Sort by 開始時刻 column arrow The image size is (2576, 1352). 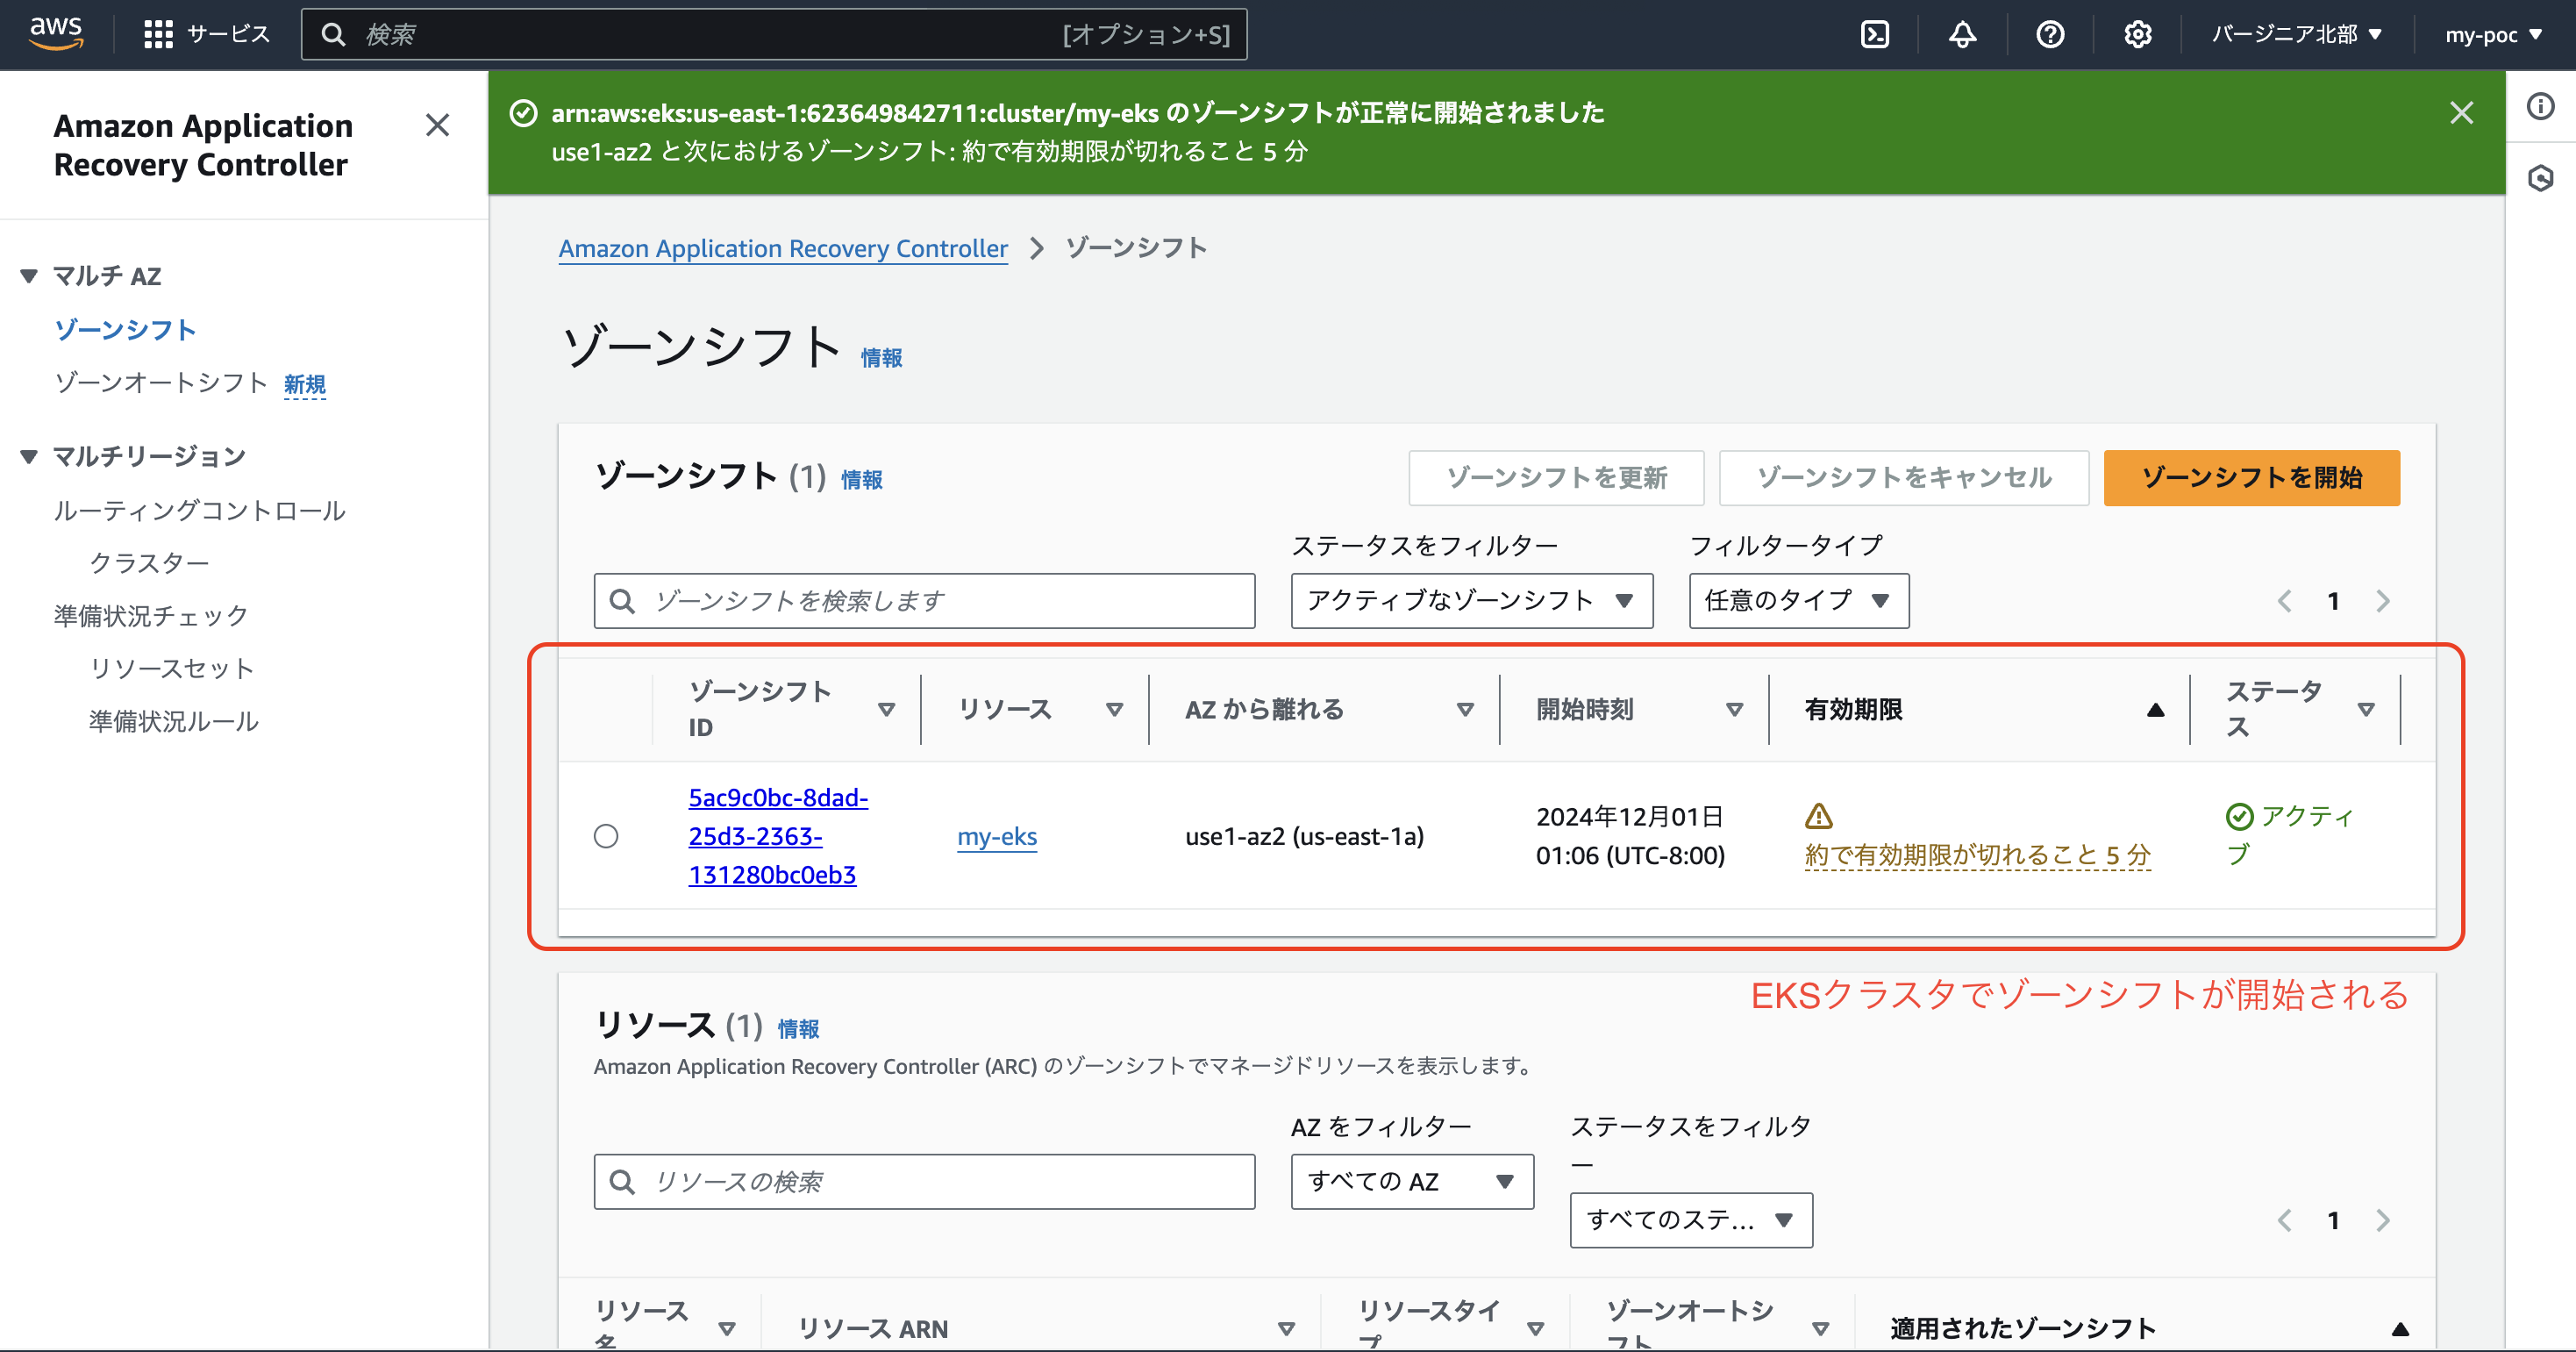tap(1735, 709)
